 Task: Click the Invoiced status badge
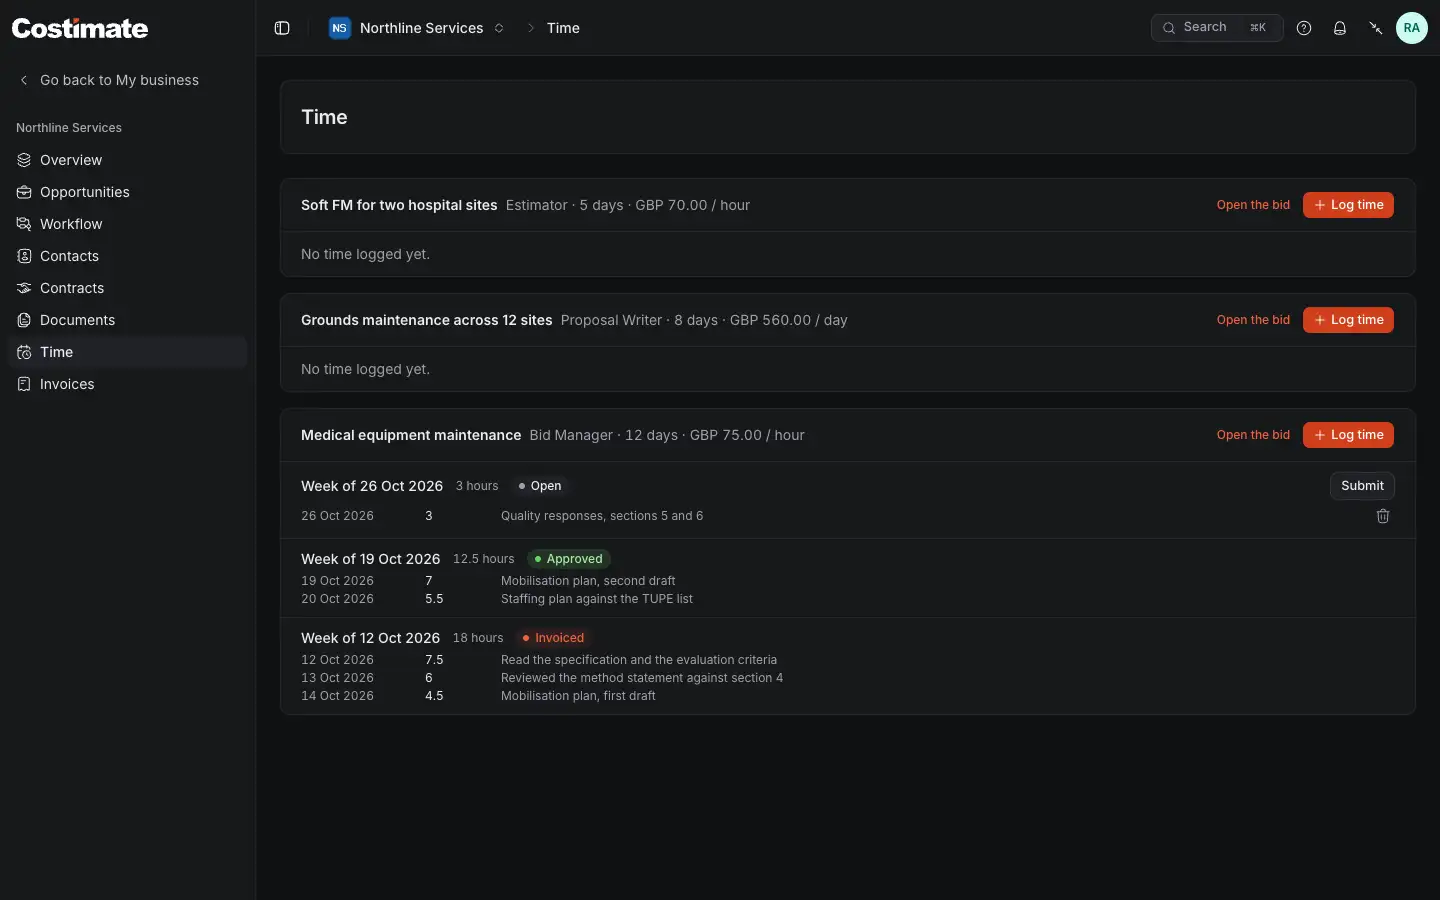pos(553,638)
